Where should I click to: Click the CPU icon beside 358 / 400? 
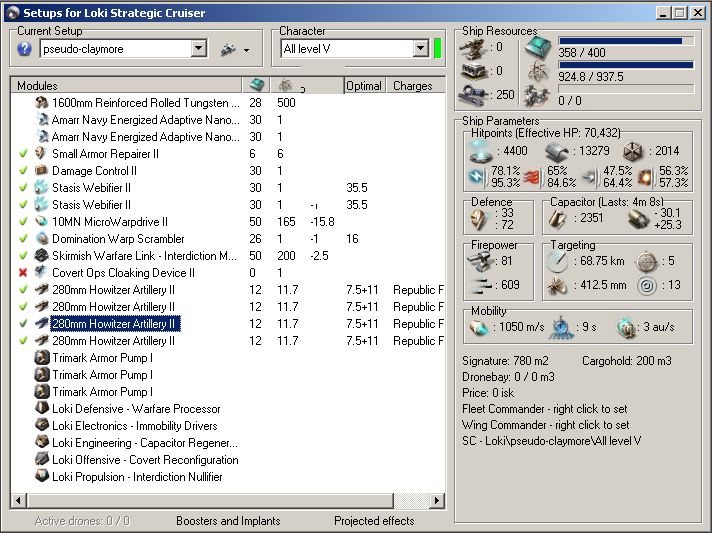tap(539, 47)
